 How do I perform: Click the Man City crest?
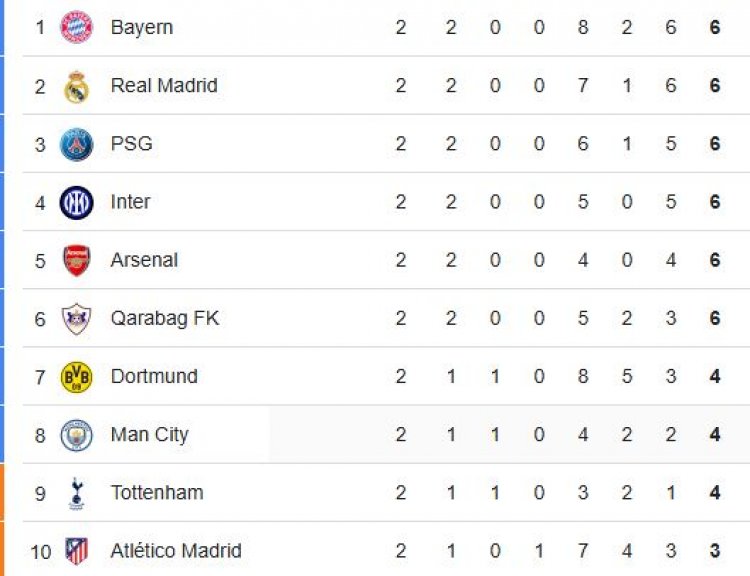77,435
